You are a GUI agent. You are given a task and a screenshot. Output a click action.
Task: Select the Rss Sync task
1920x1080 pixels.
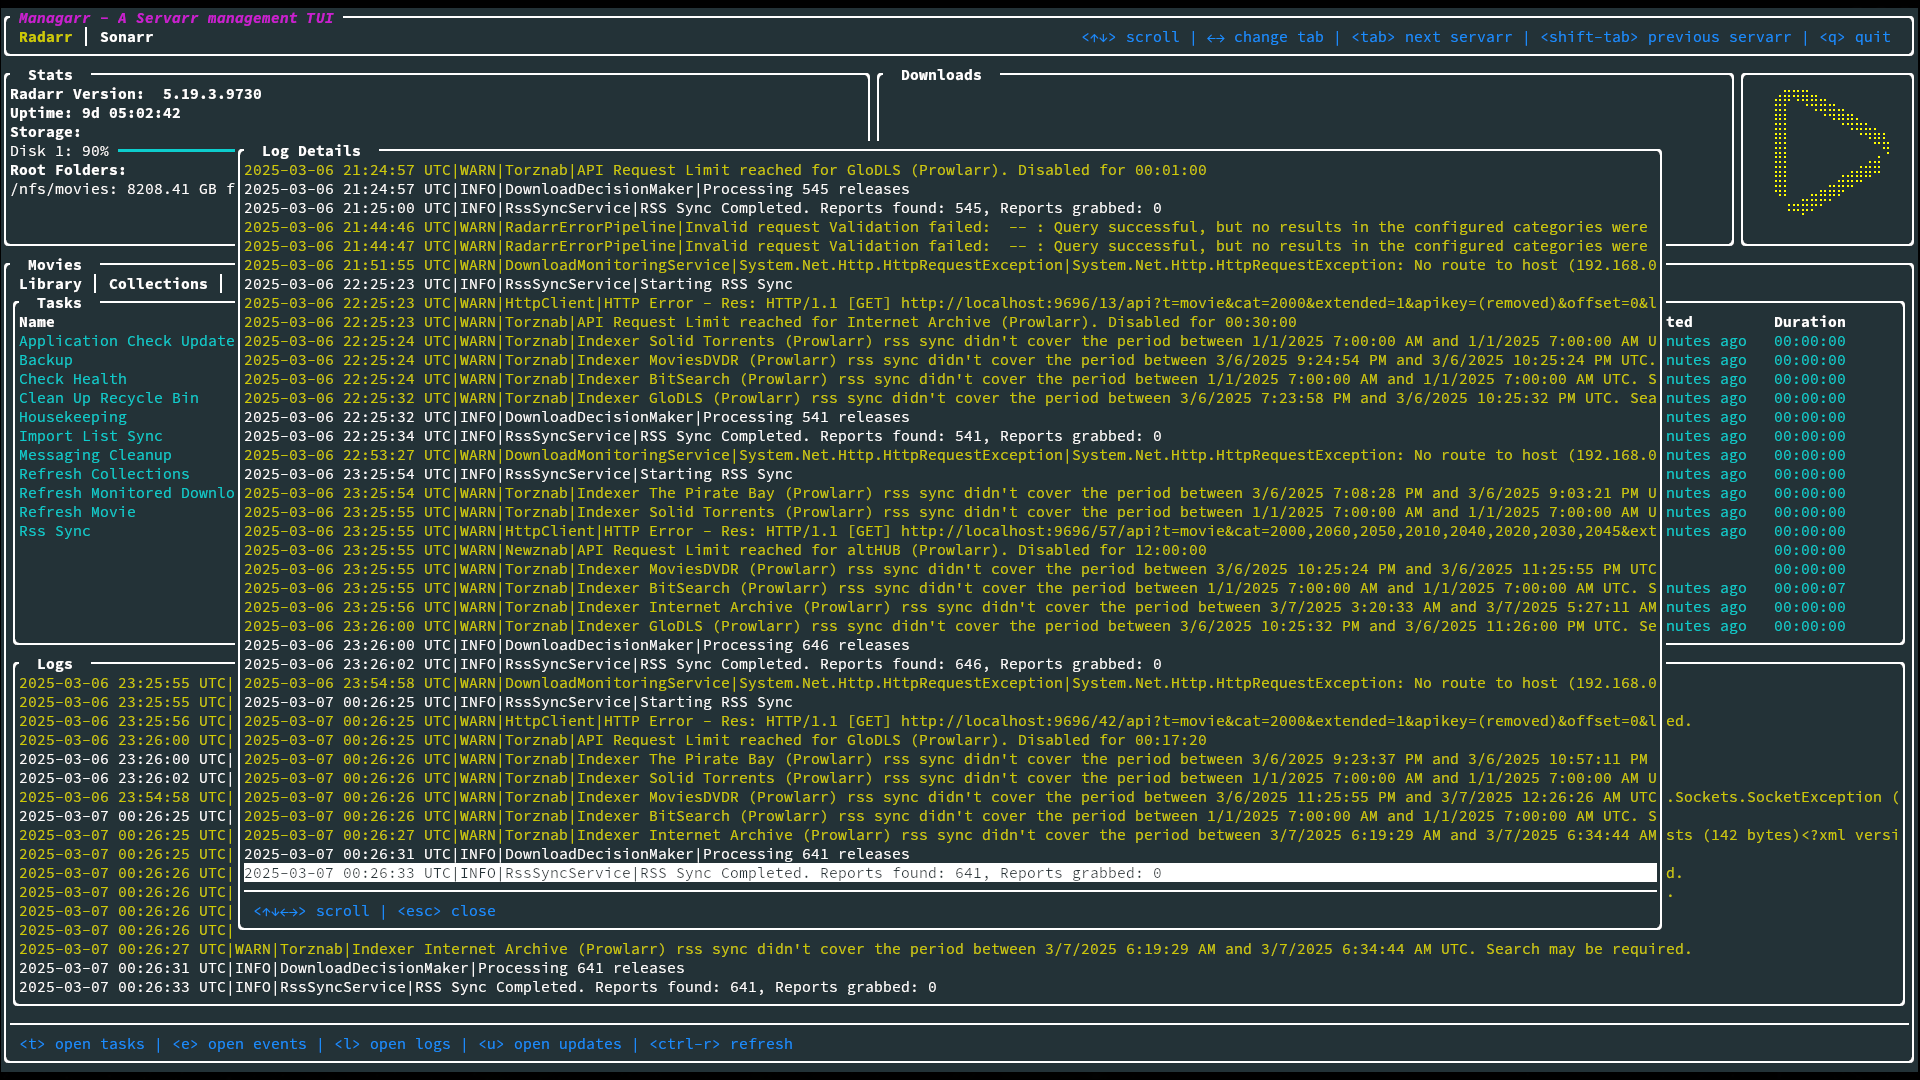coord(55,531)
